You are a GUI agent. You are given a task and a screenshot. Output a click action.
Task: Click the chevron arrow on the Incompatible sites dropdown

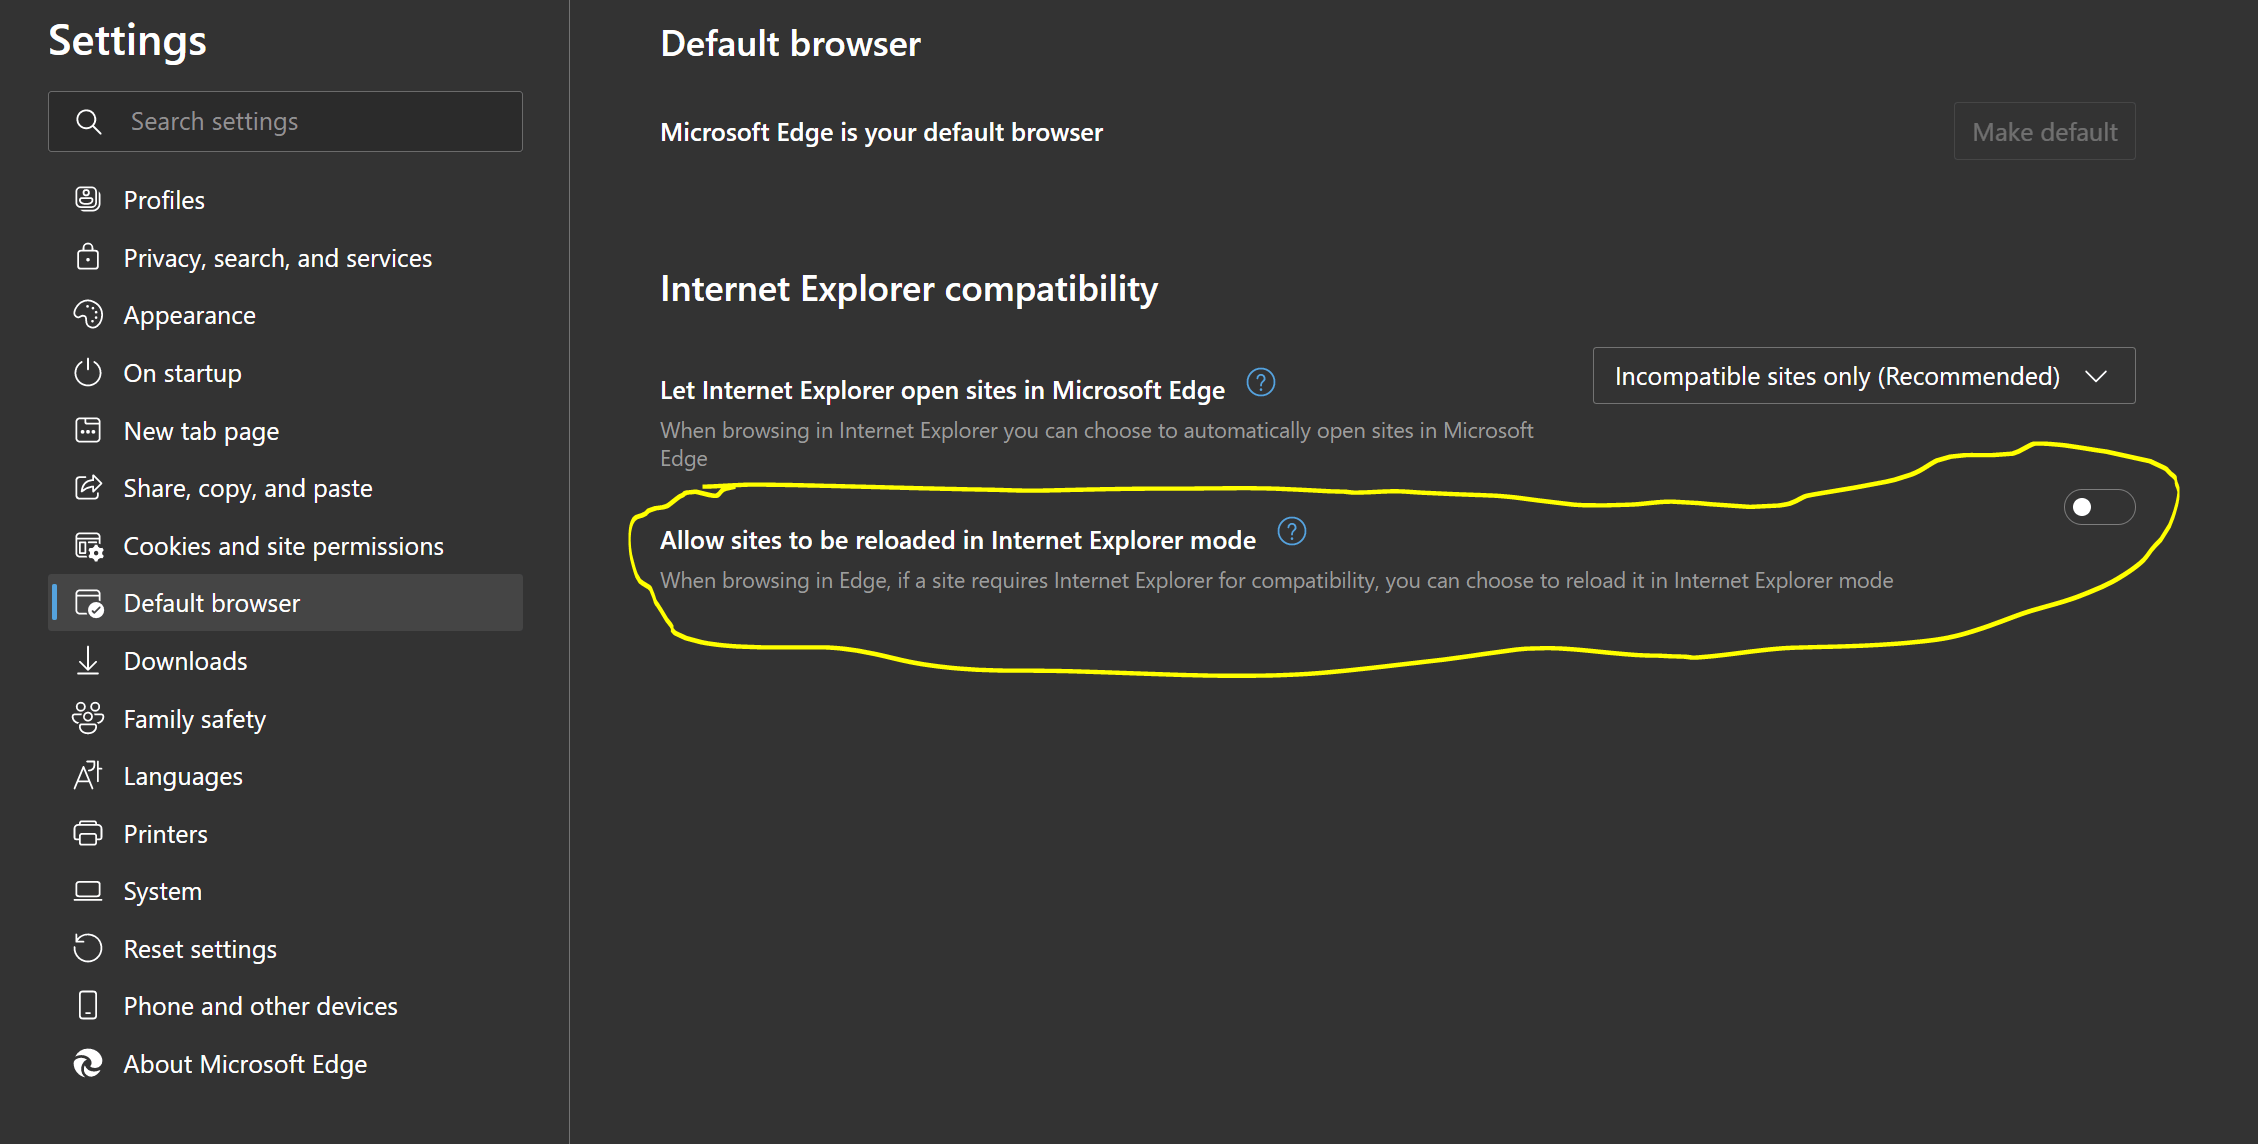pyautogui.click(x=2096, y=377)
